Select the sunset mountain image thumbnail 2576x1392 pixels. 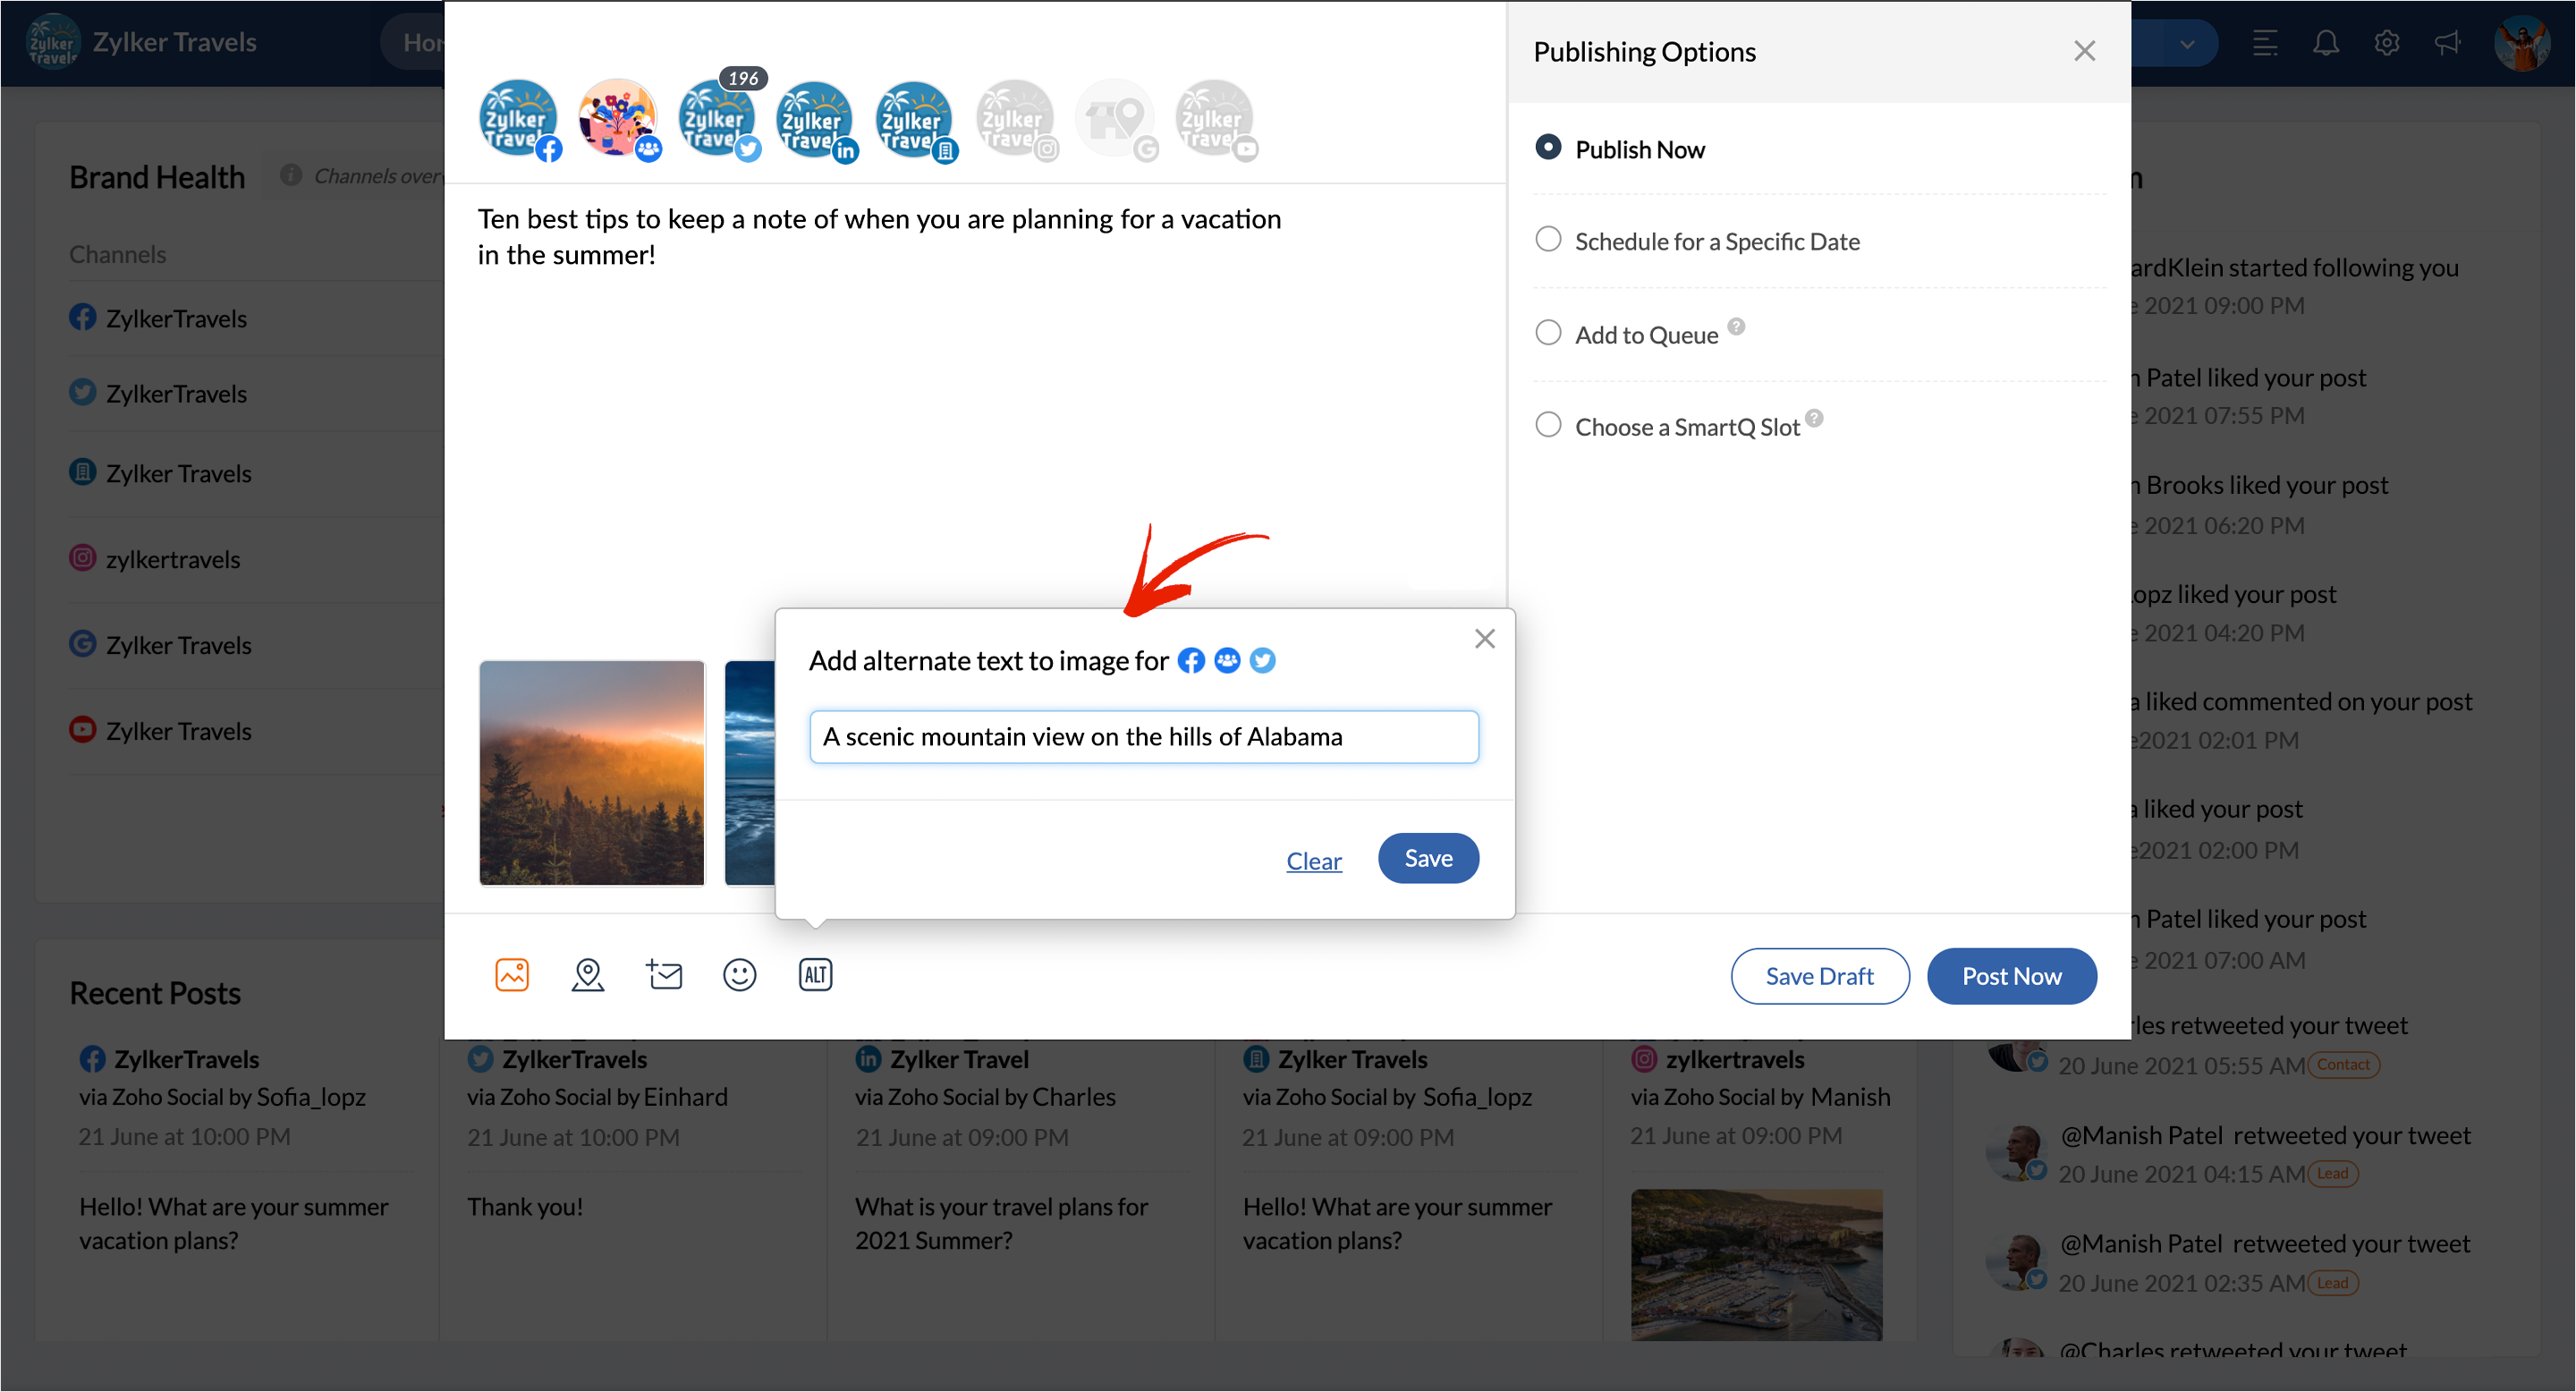592,772
